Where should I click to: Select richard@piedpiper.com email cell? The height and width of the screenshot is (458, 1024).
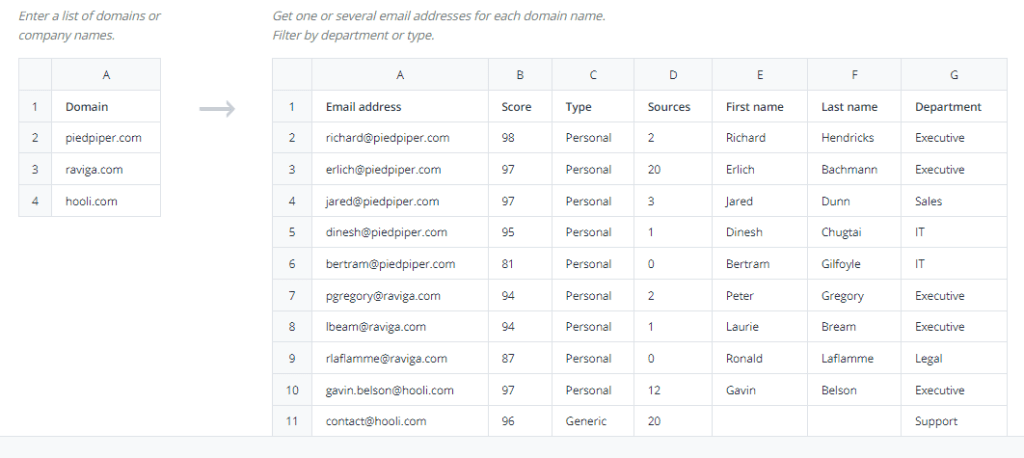[400, 138]
